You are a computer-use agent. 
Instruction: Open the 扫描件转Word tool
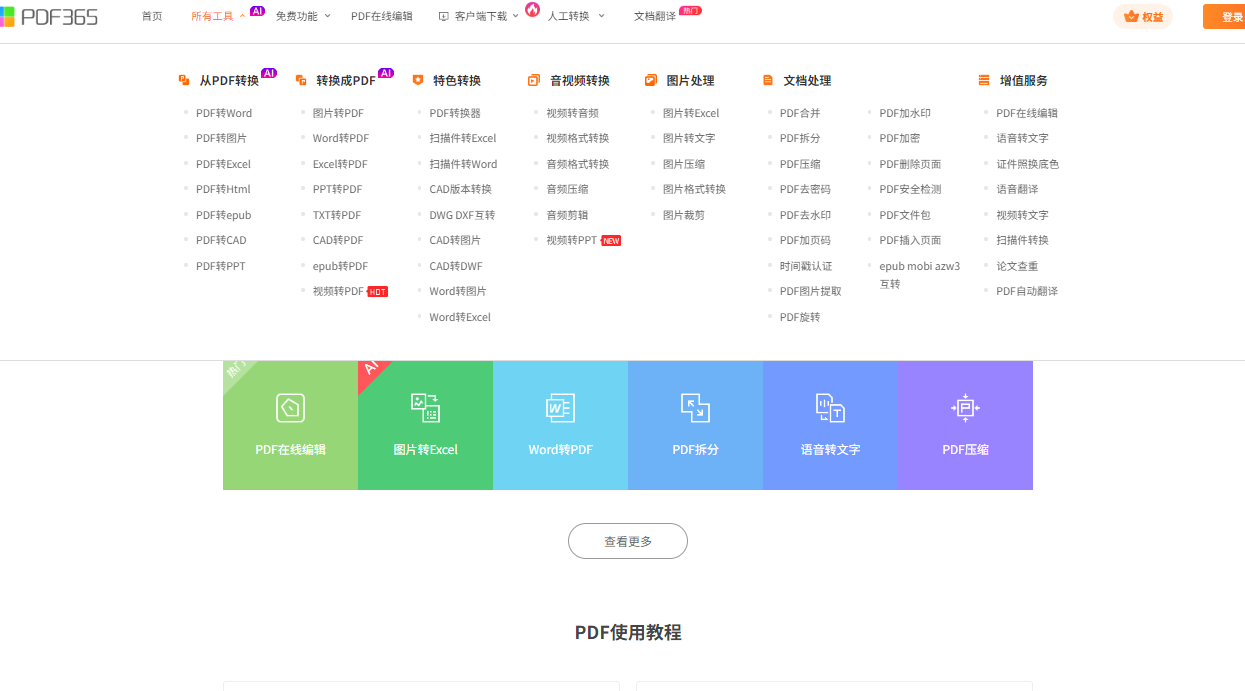pyautogui.click(x=463, y=164)
